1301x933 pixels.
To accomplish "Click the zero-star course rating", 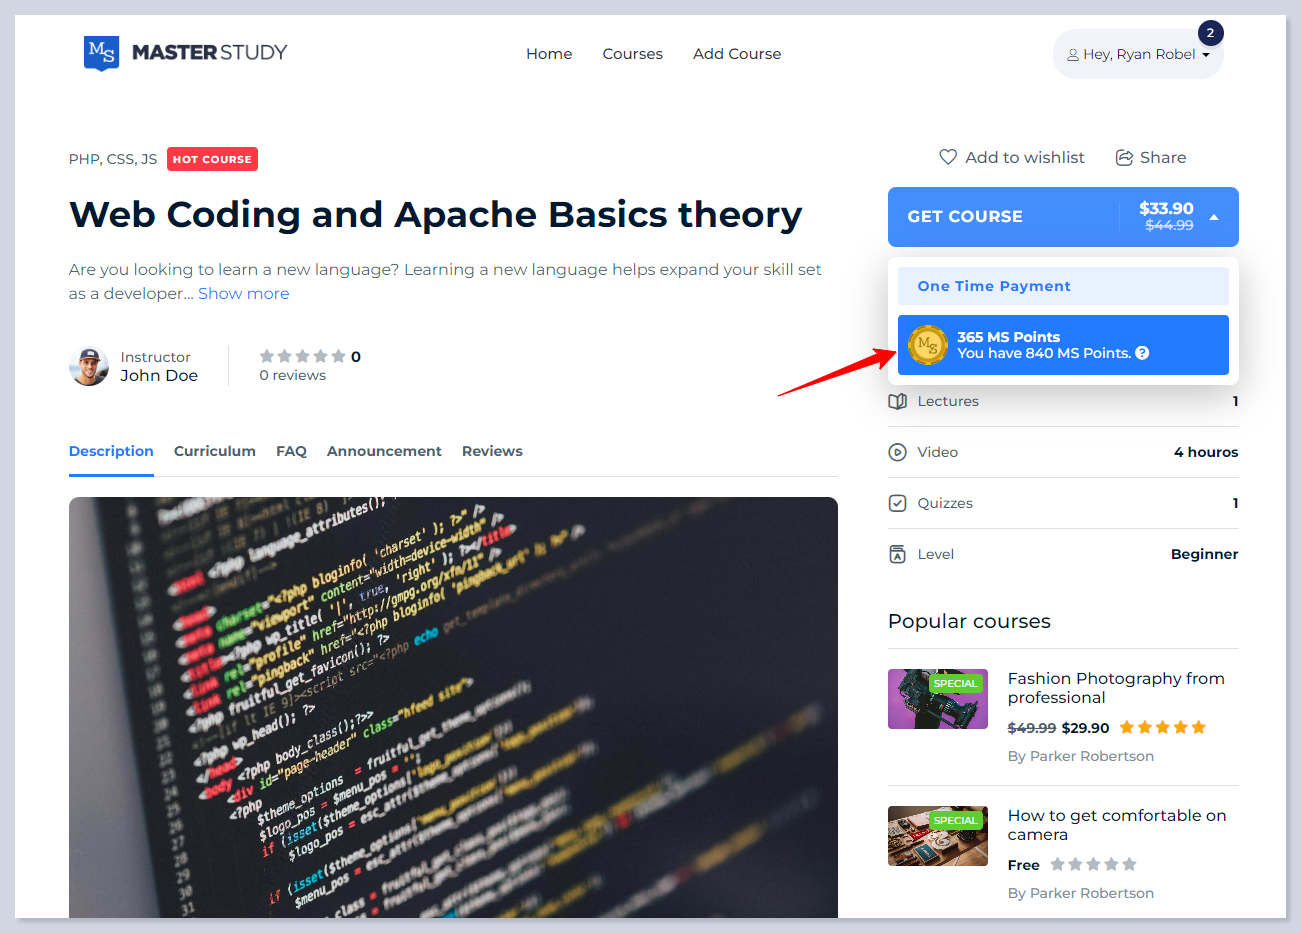I will (x=302, y=356).
